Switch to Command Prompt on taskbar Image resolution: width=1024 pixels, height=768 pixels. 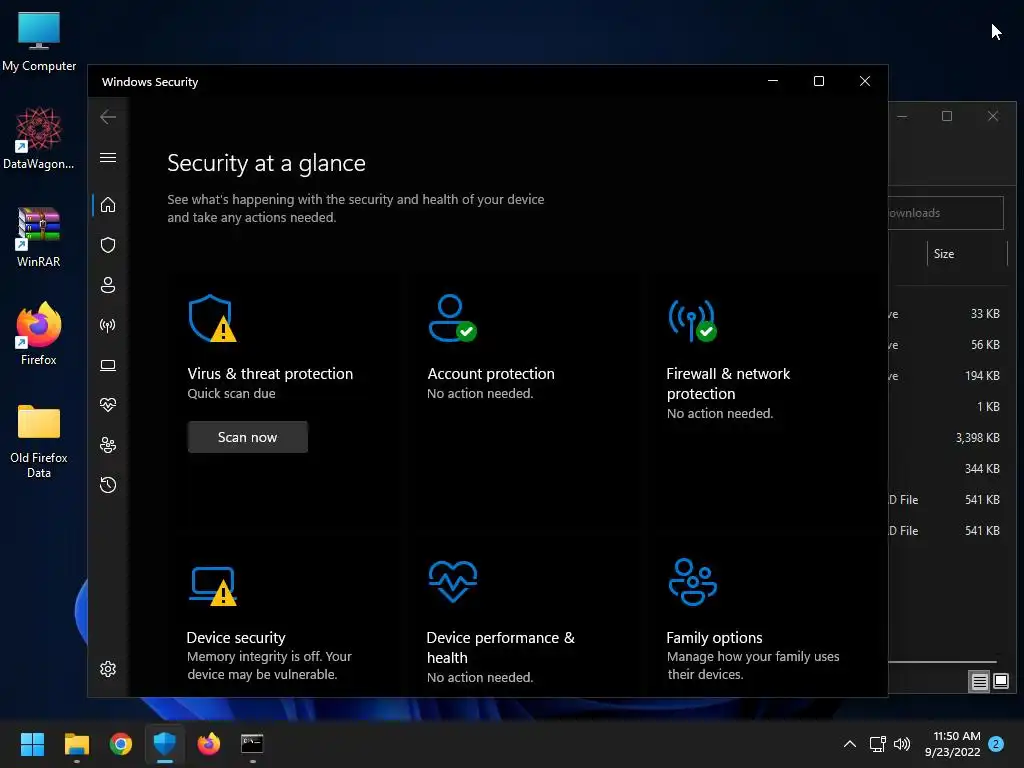(252, 744)
